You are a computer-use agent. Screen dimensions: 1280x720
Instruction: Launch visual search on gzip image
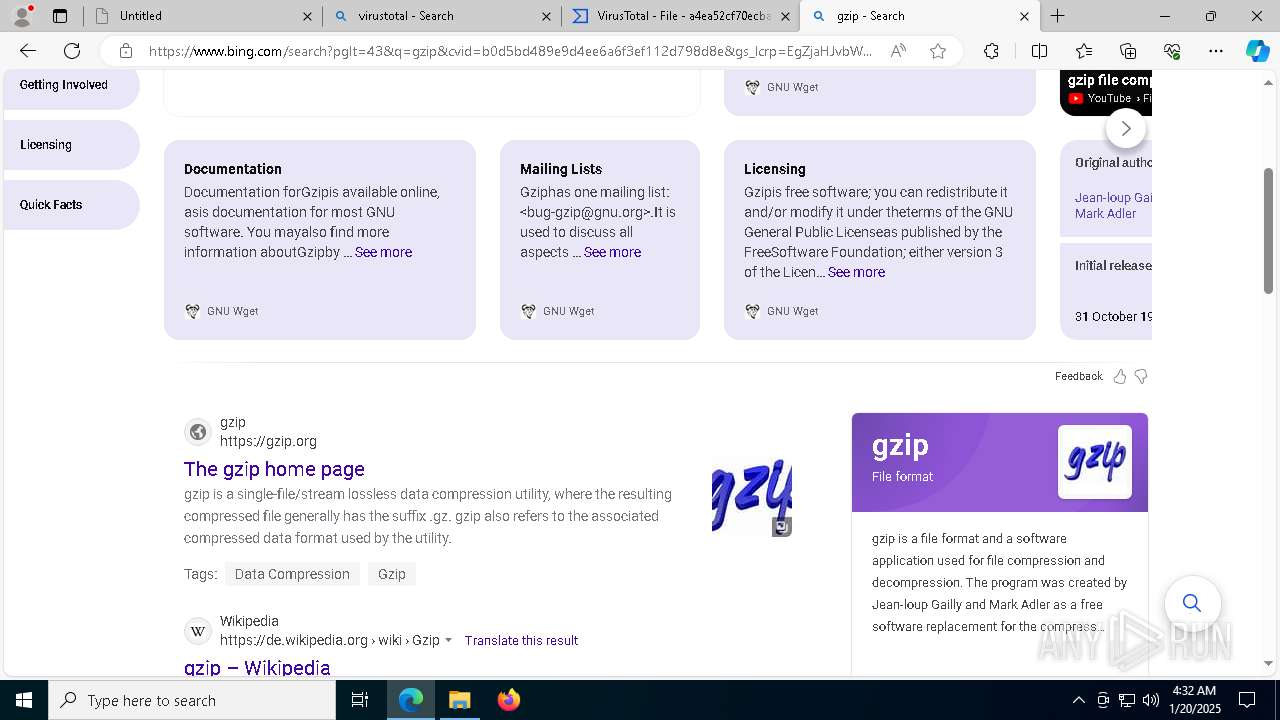click(x=782, y=527)
